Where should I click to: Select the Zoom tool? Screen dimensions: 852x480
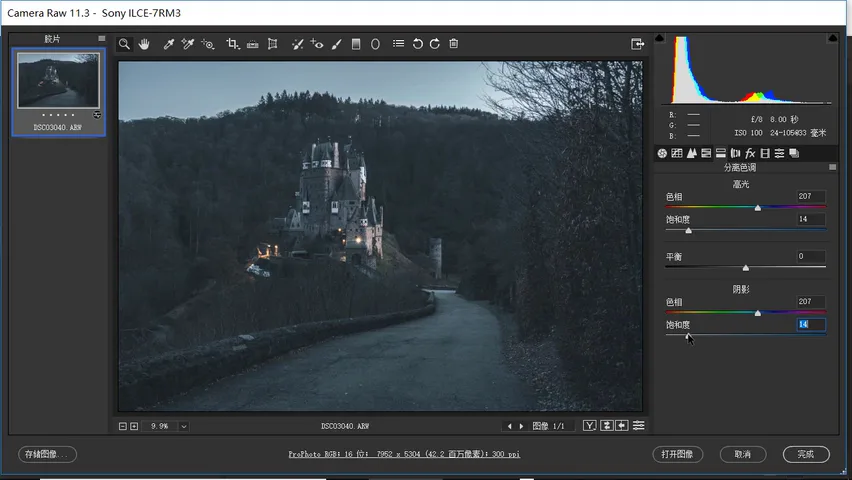click(124, 44)
